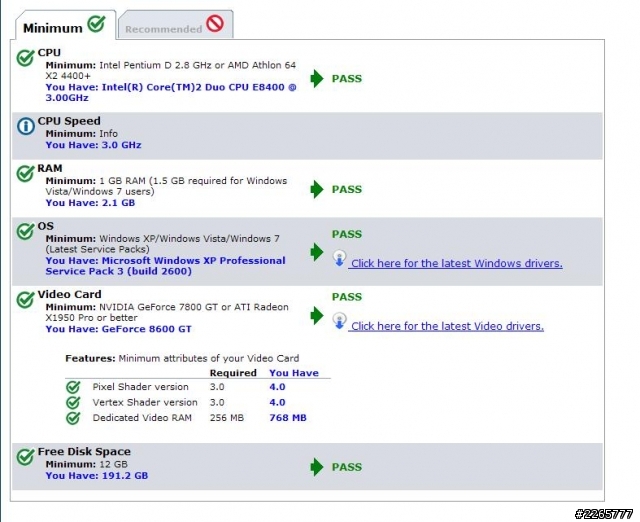Select the Free Disk Space heading

[x=84, y=451]
